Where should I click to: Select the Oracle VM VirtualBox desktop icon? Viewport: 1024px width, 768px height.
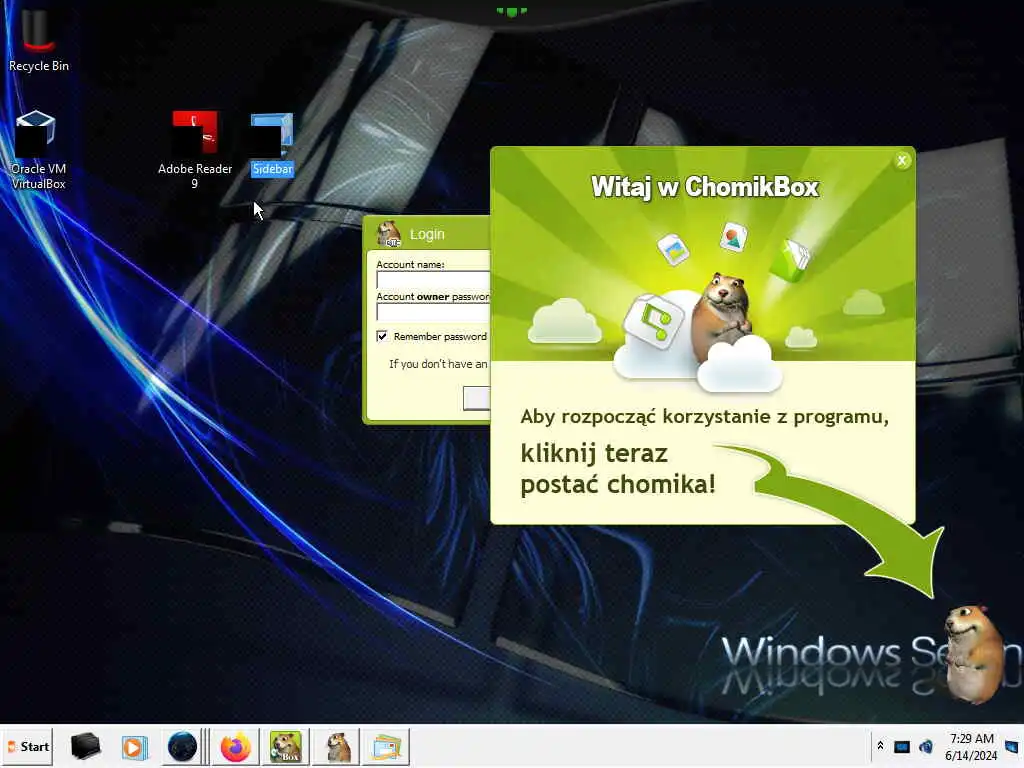38,150
